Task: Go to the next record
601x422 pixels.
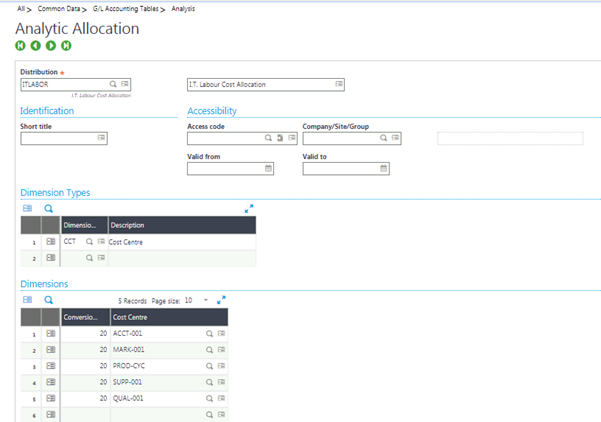Action: [x=51, y=46]
